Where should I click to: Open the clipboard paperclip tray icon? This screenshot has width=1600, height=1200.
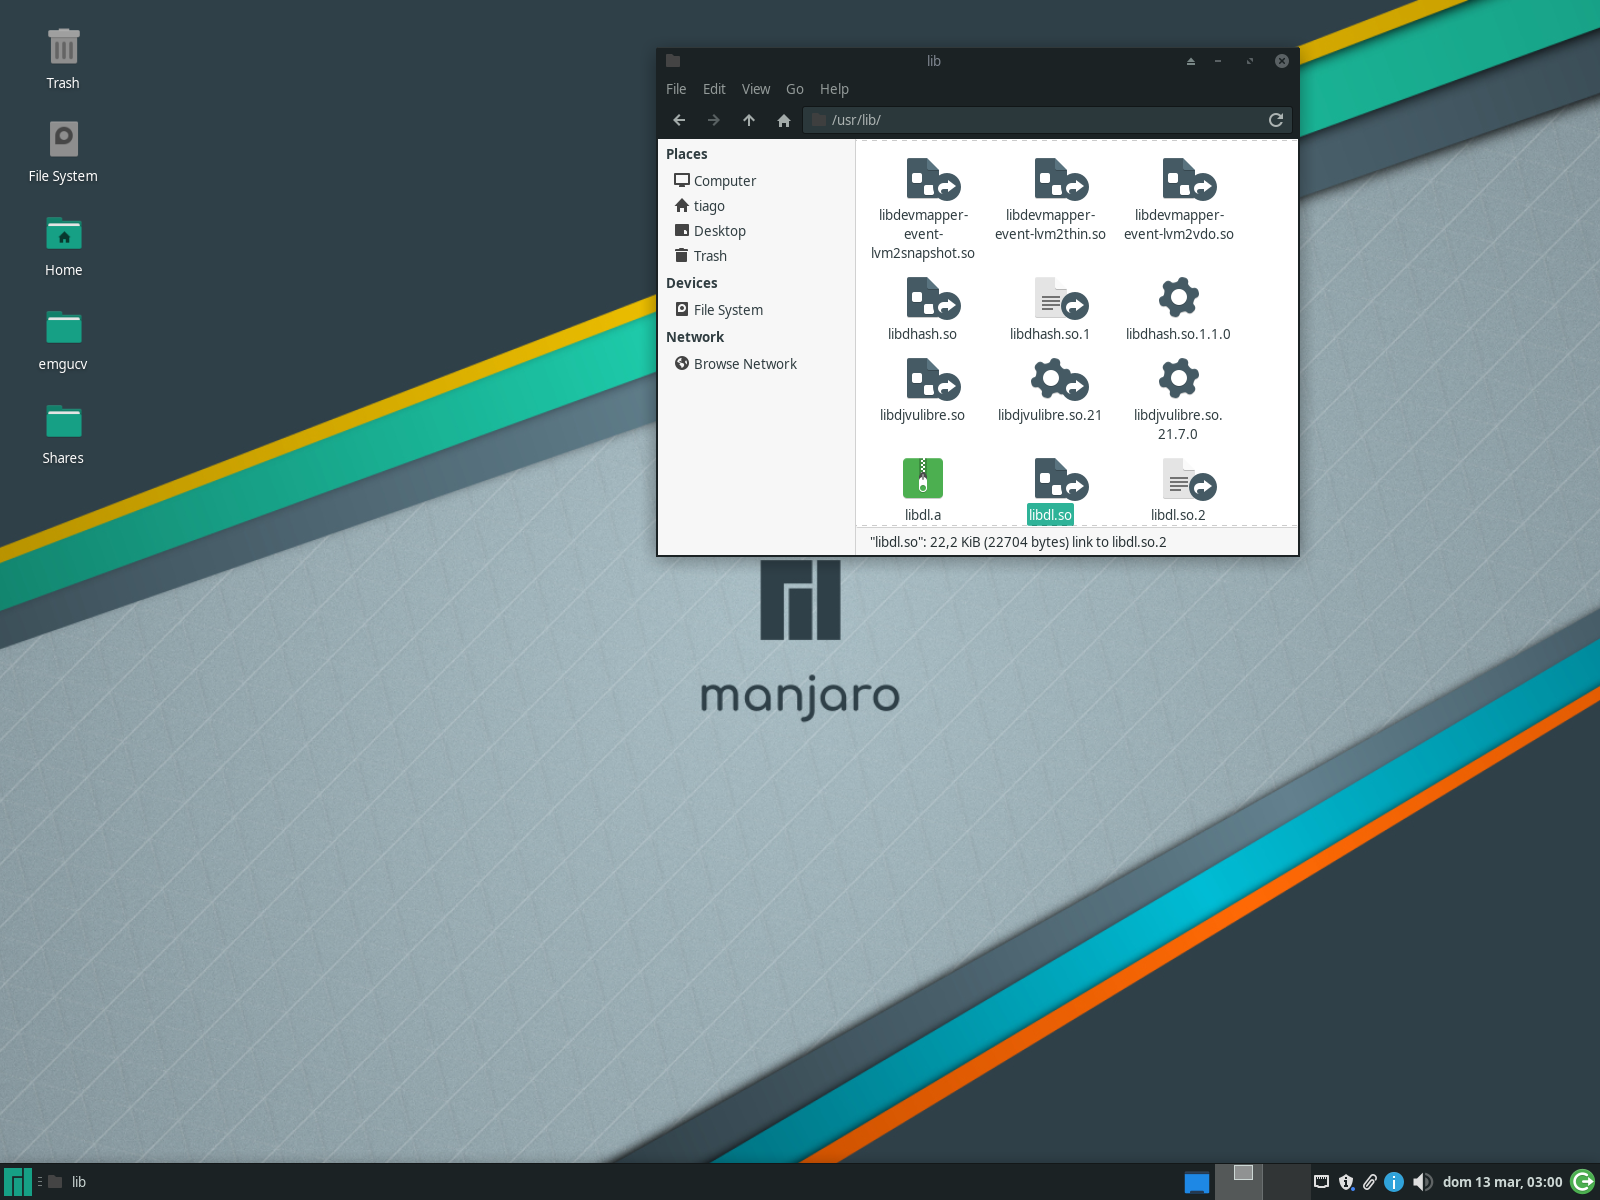click(1370, 1182)
